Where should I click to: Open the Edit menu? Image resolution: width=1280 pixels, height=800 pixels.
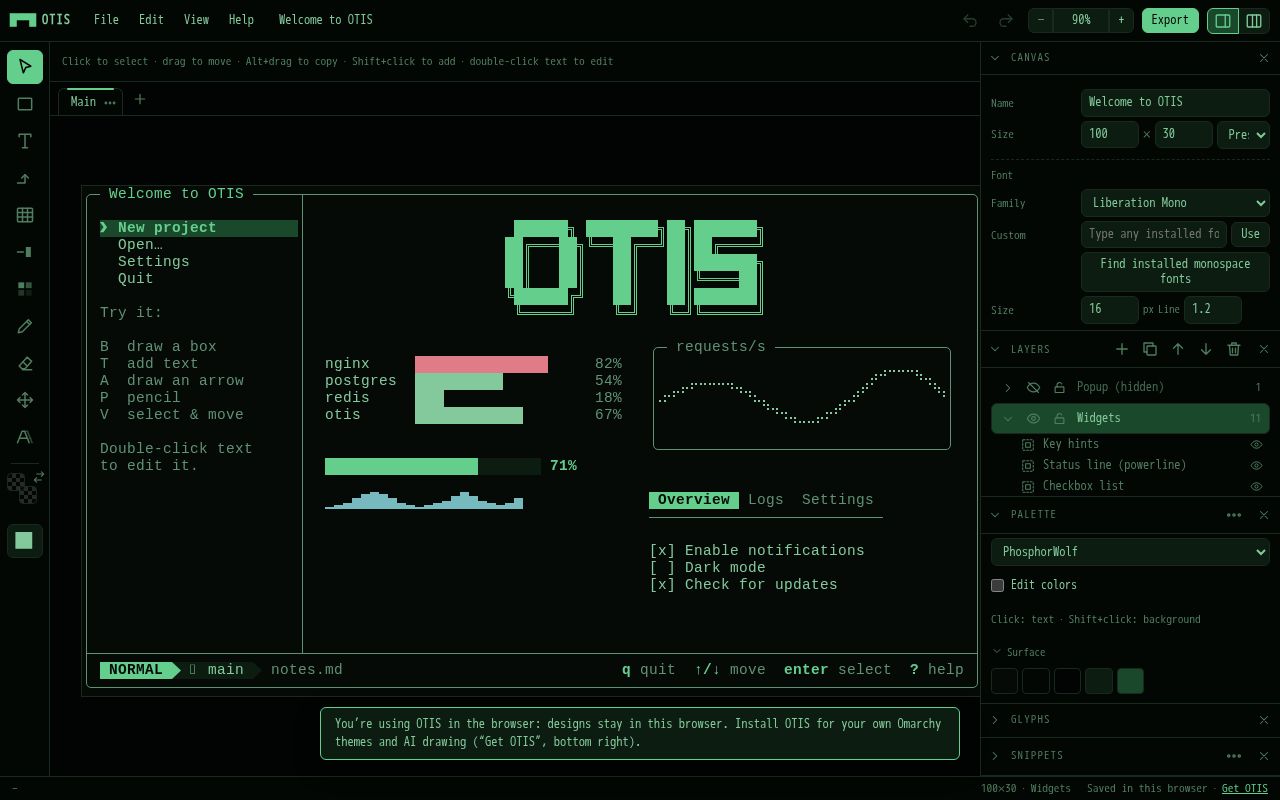(x=151, y=20)
